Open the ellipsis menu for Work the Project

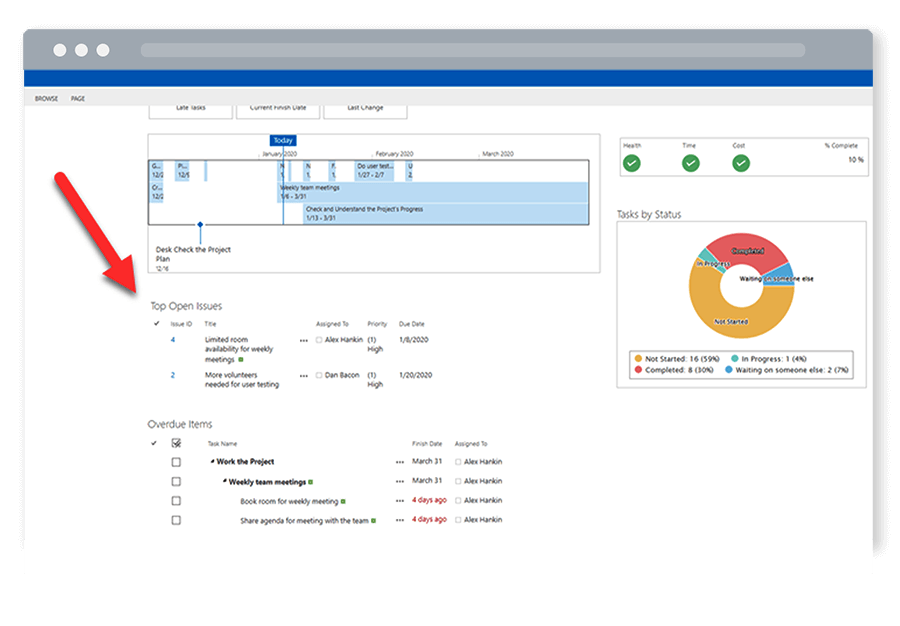pyautogui.click(x=399, y=461)
